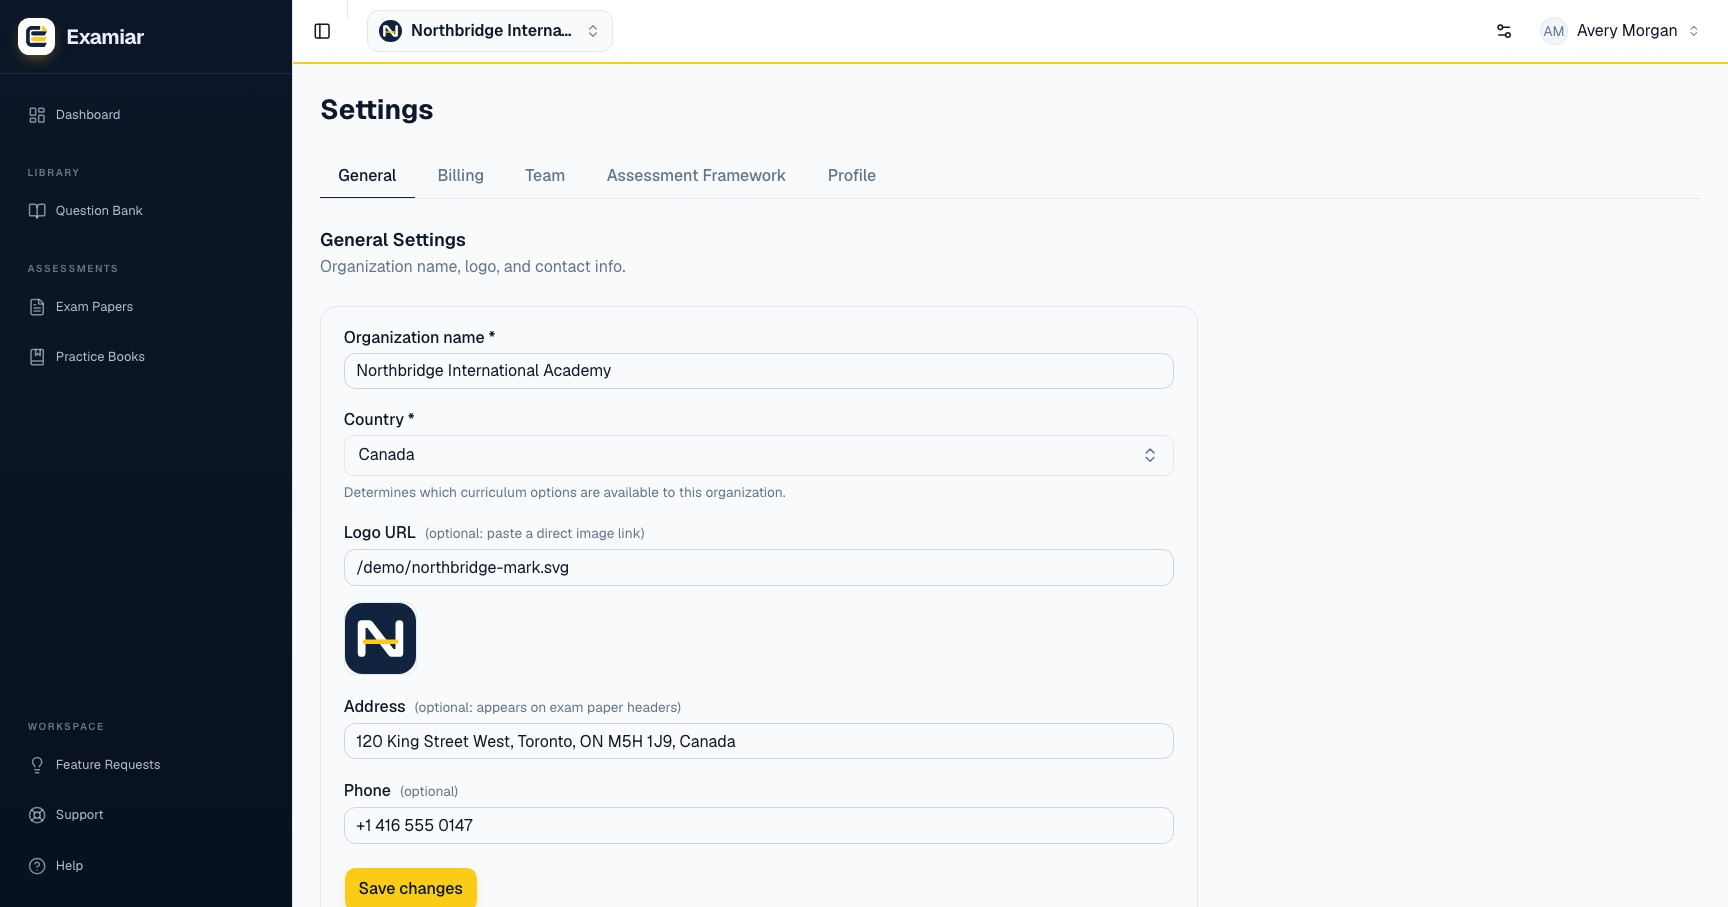Click the Examiar logo icon
Image resolution: width=1728 pixels, height=907 pixels.
click(x=37, y=37)
